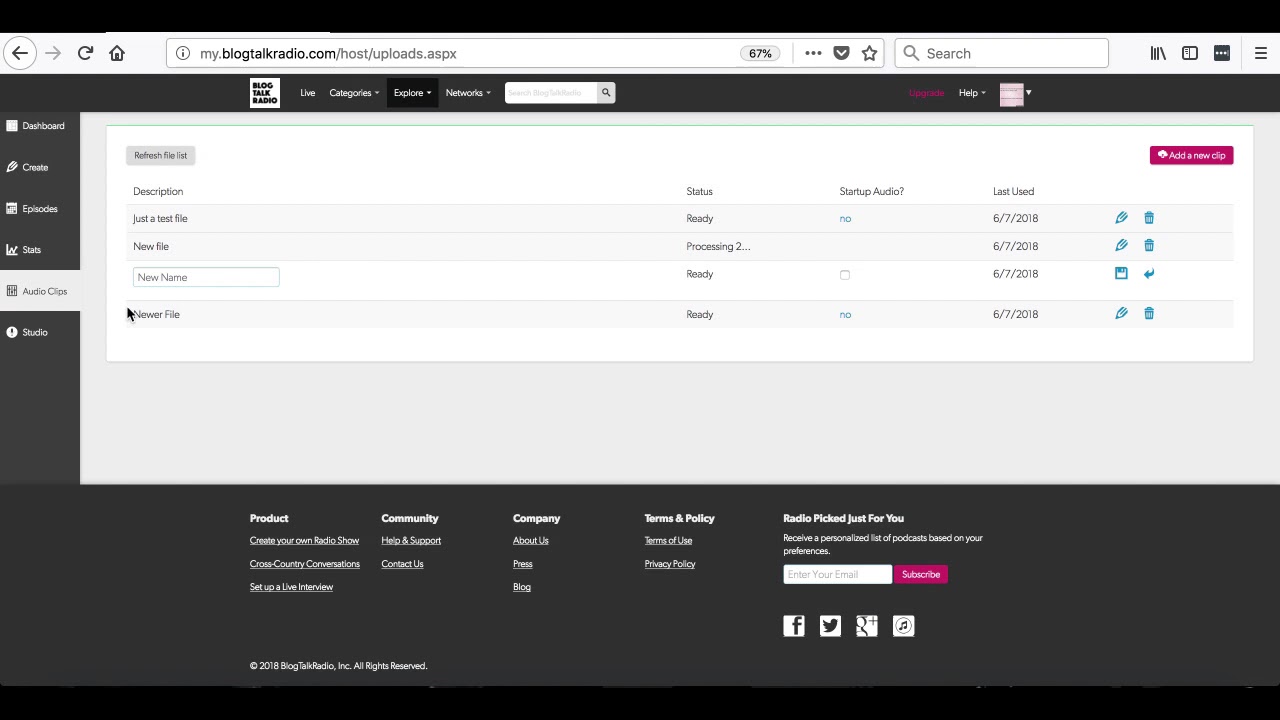Delete the 'Newer File' clip
Screen dimensions: 1280x720
[x=1149, y=314]
